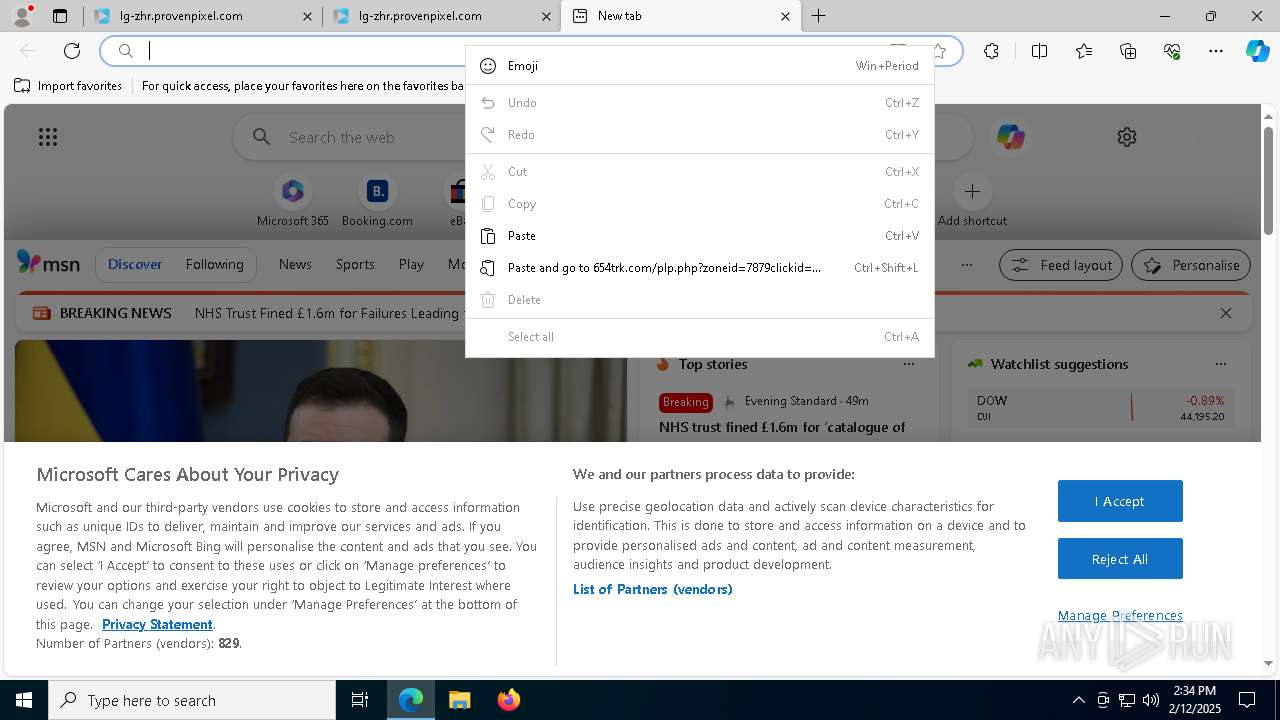Open the volume control tray icon
This screenshot has width=1280, height=720.
1150,700
